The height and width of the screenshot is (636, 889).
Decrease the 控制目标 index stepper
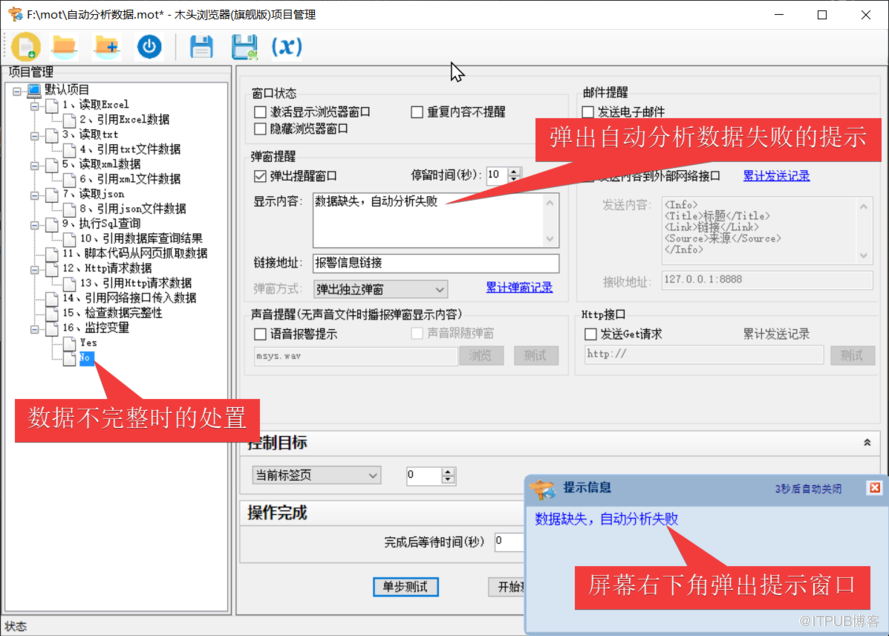point(448,479)
